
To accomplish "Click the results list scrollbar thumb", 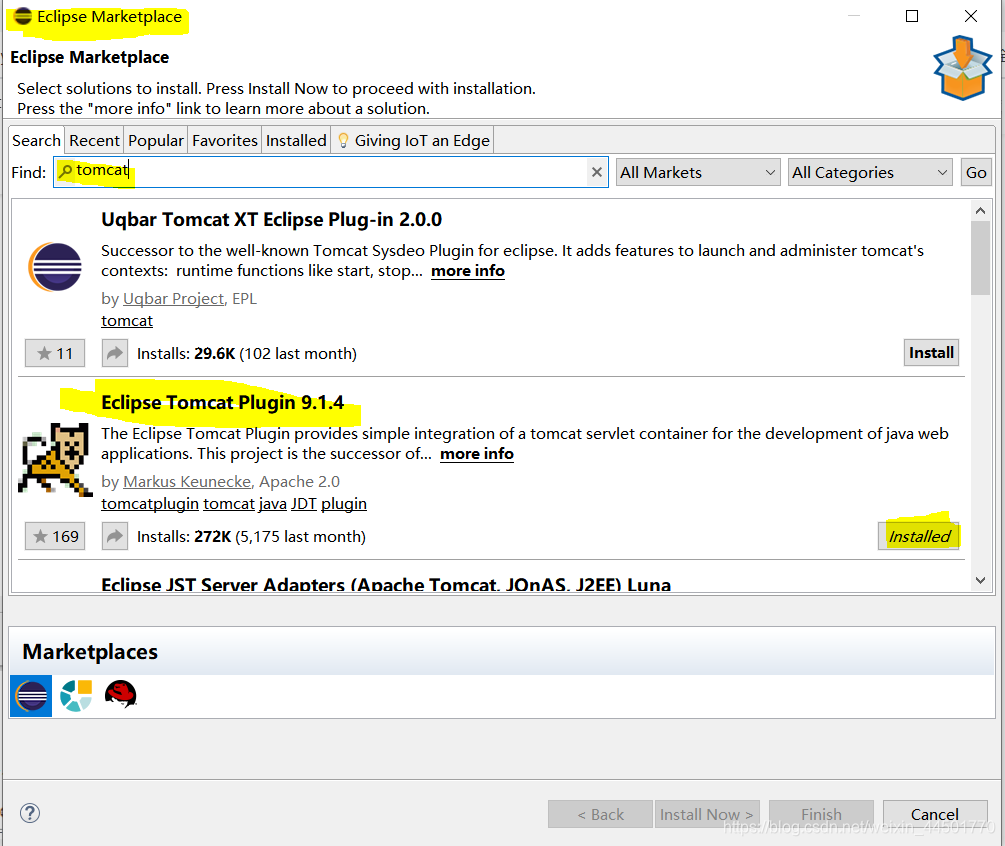I will point(980,258).
